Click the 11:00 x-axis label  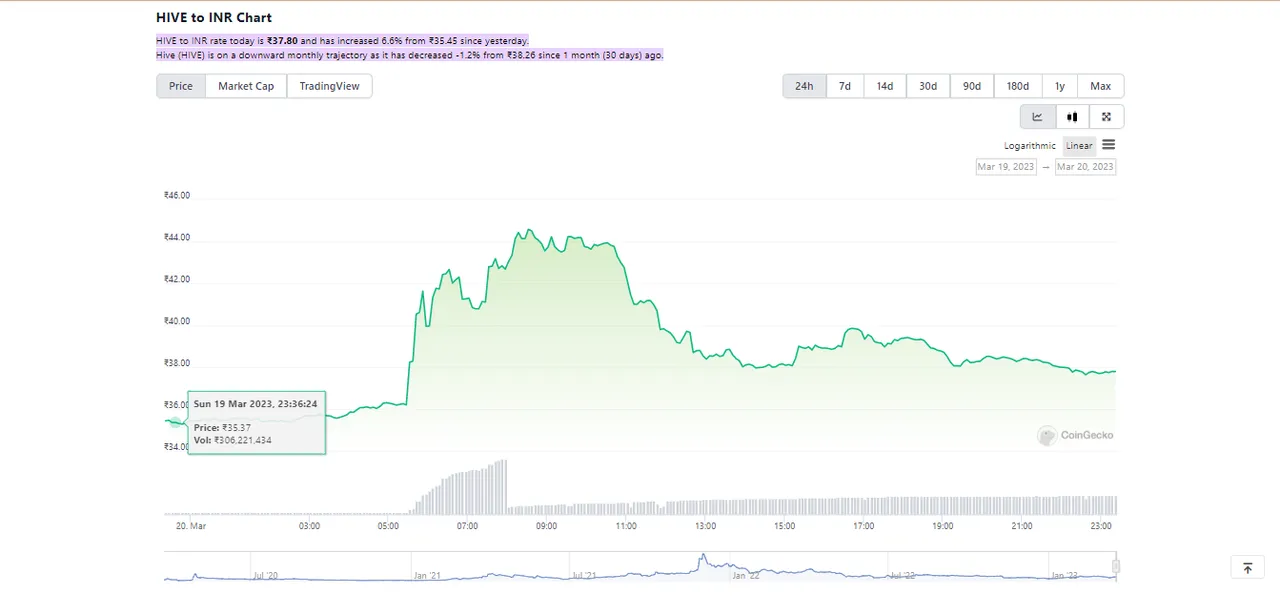626,526
